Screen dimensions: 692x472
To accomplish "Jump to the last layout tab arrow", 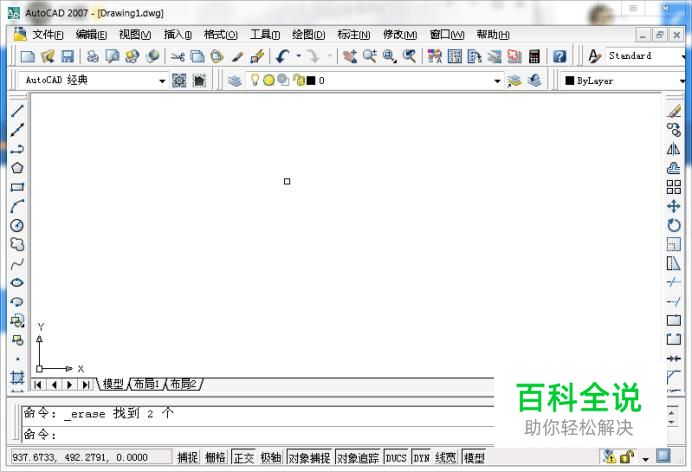I will pos(86,385).
